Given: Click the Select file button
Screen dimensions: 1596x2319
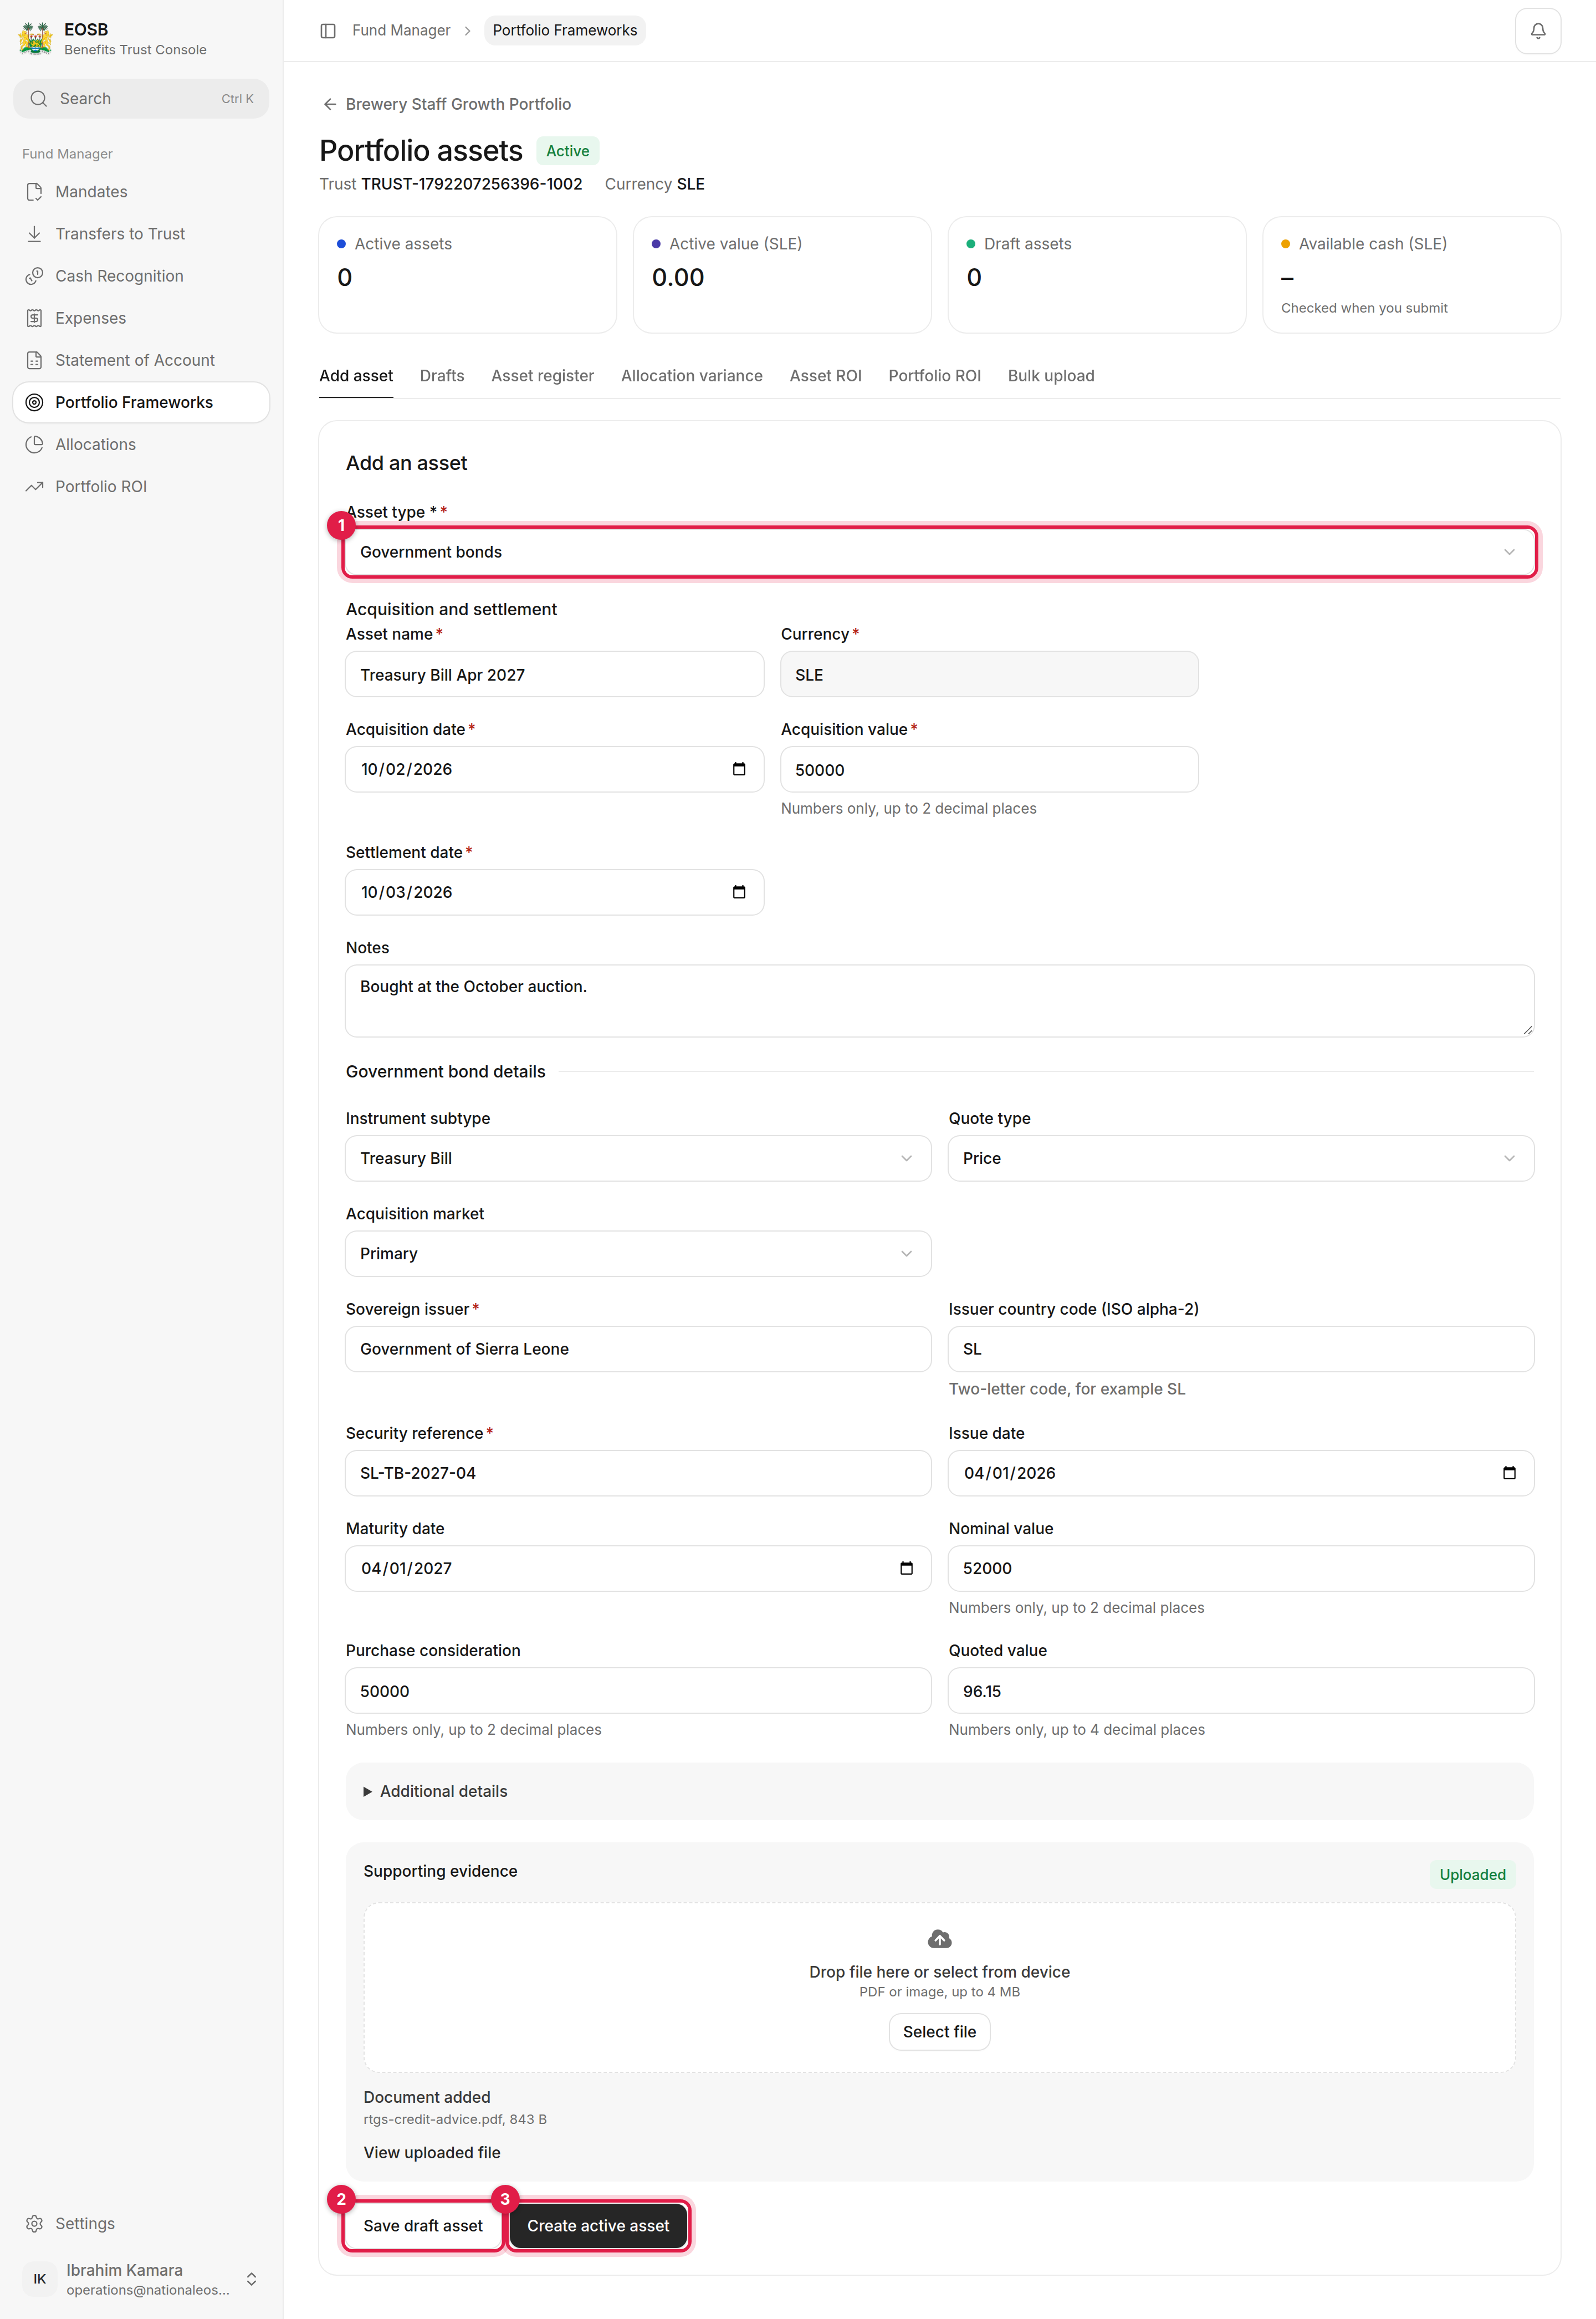Looking at the screenshot, I should click(939, 2031).
